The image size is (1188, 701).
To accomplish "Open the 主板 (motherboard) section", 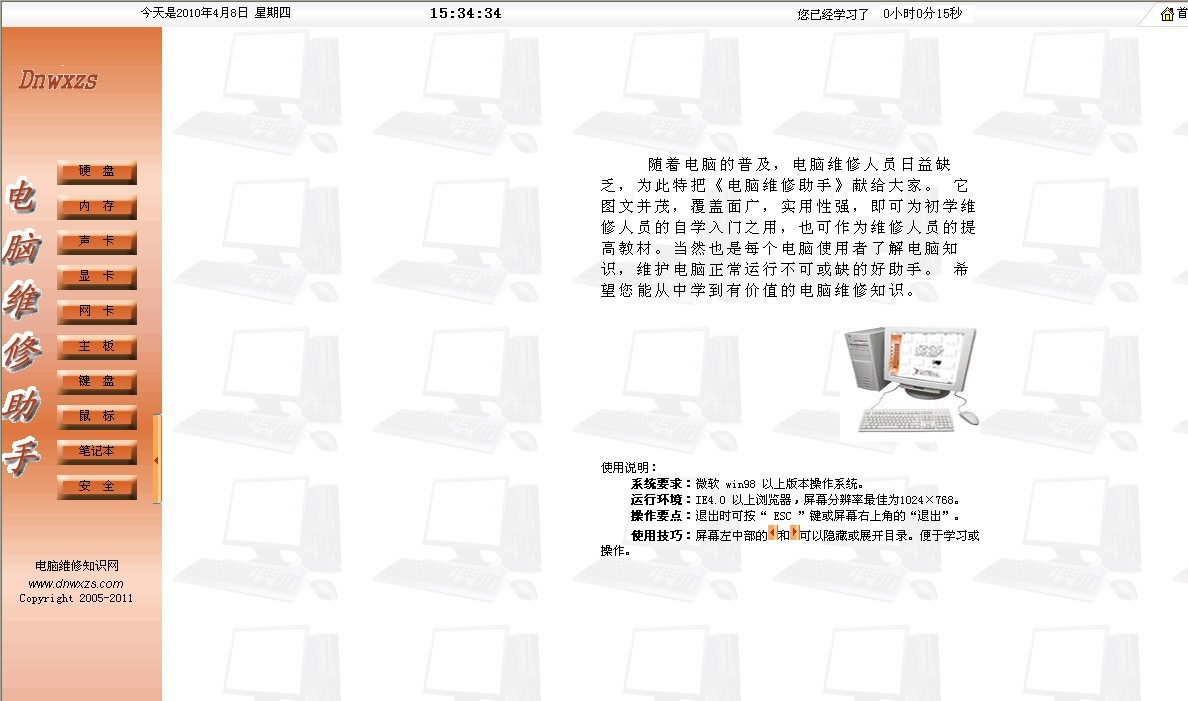I will coord(96,347).
